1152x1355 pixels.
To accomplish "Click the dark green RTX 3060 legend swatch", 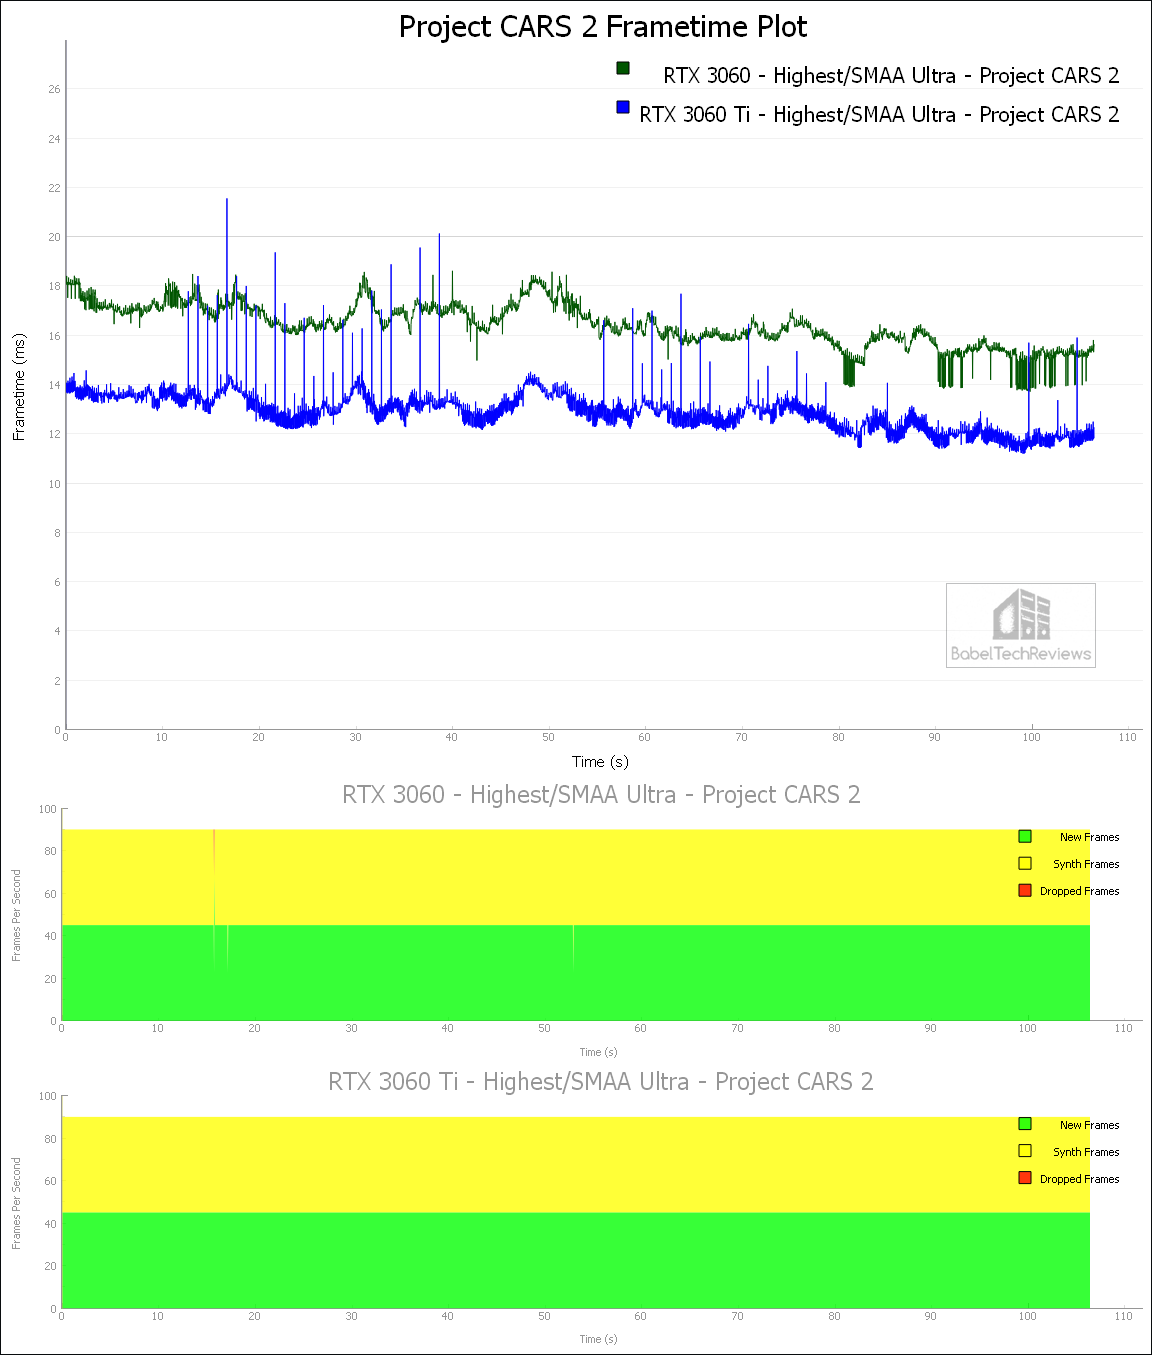I will pyautogui.click(x=623, y=68).
